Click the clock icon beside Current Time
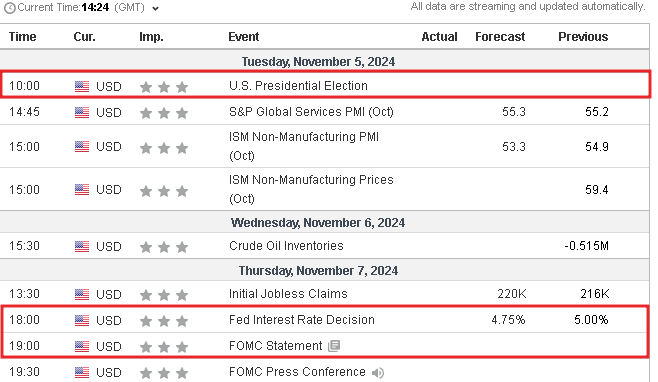This screenshot has height=382, width=658. tap(10, 8)
